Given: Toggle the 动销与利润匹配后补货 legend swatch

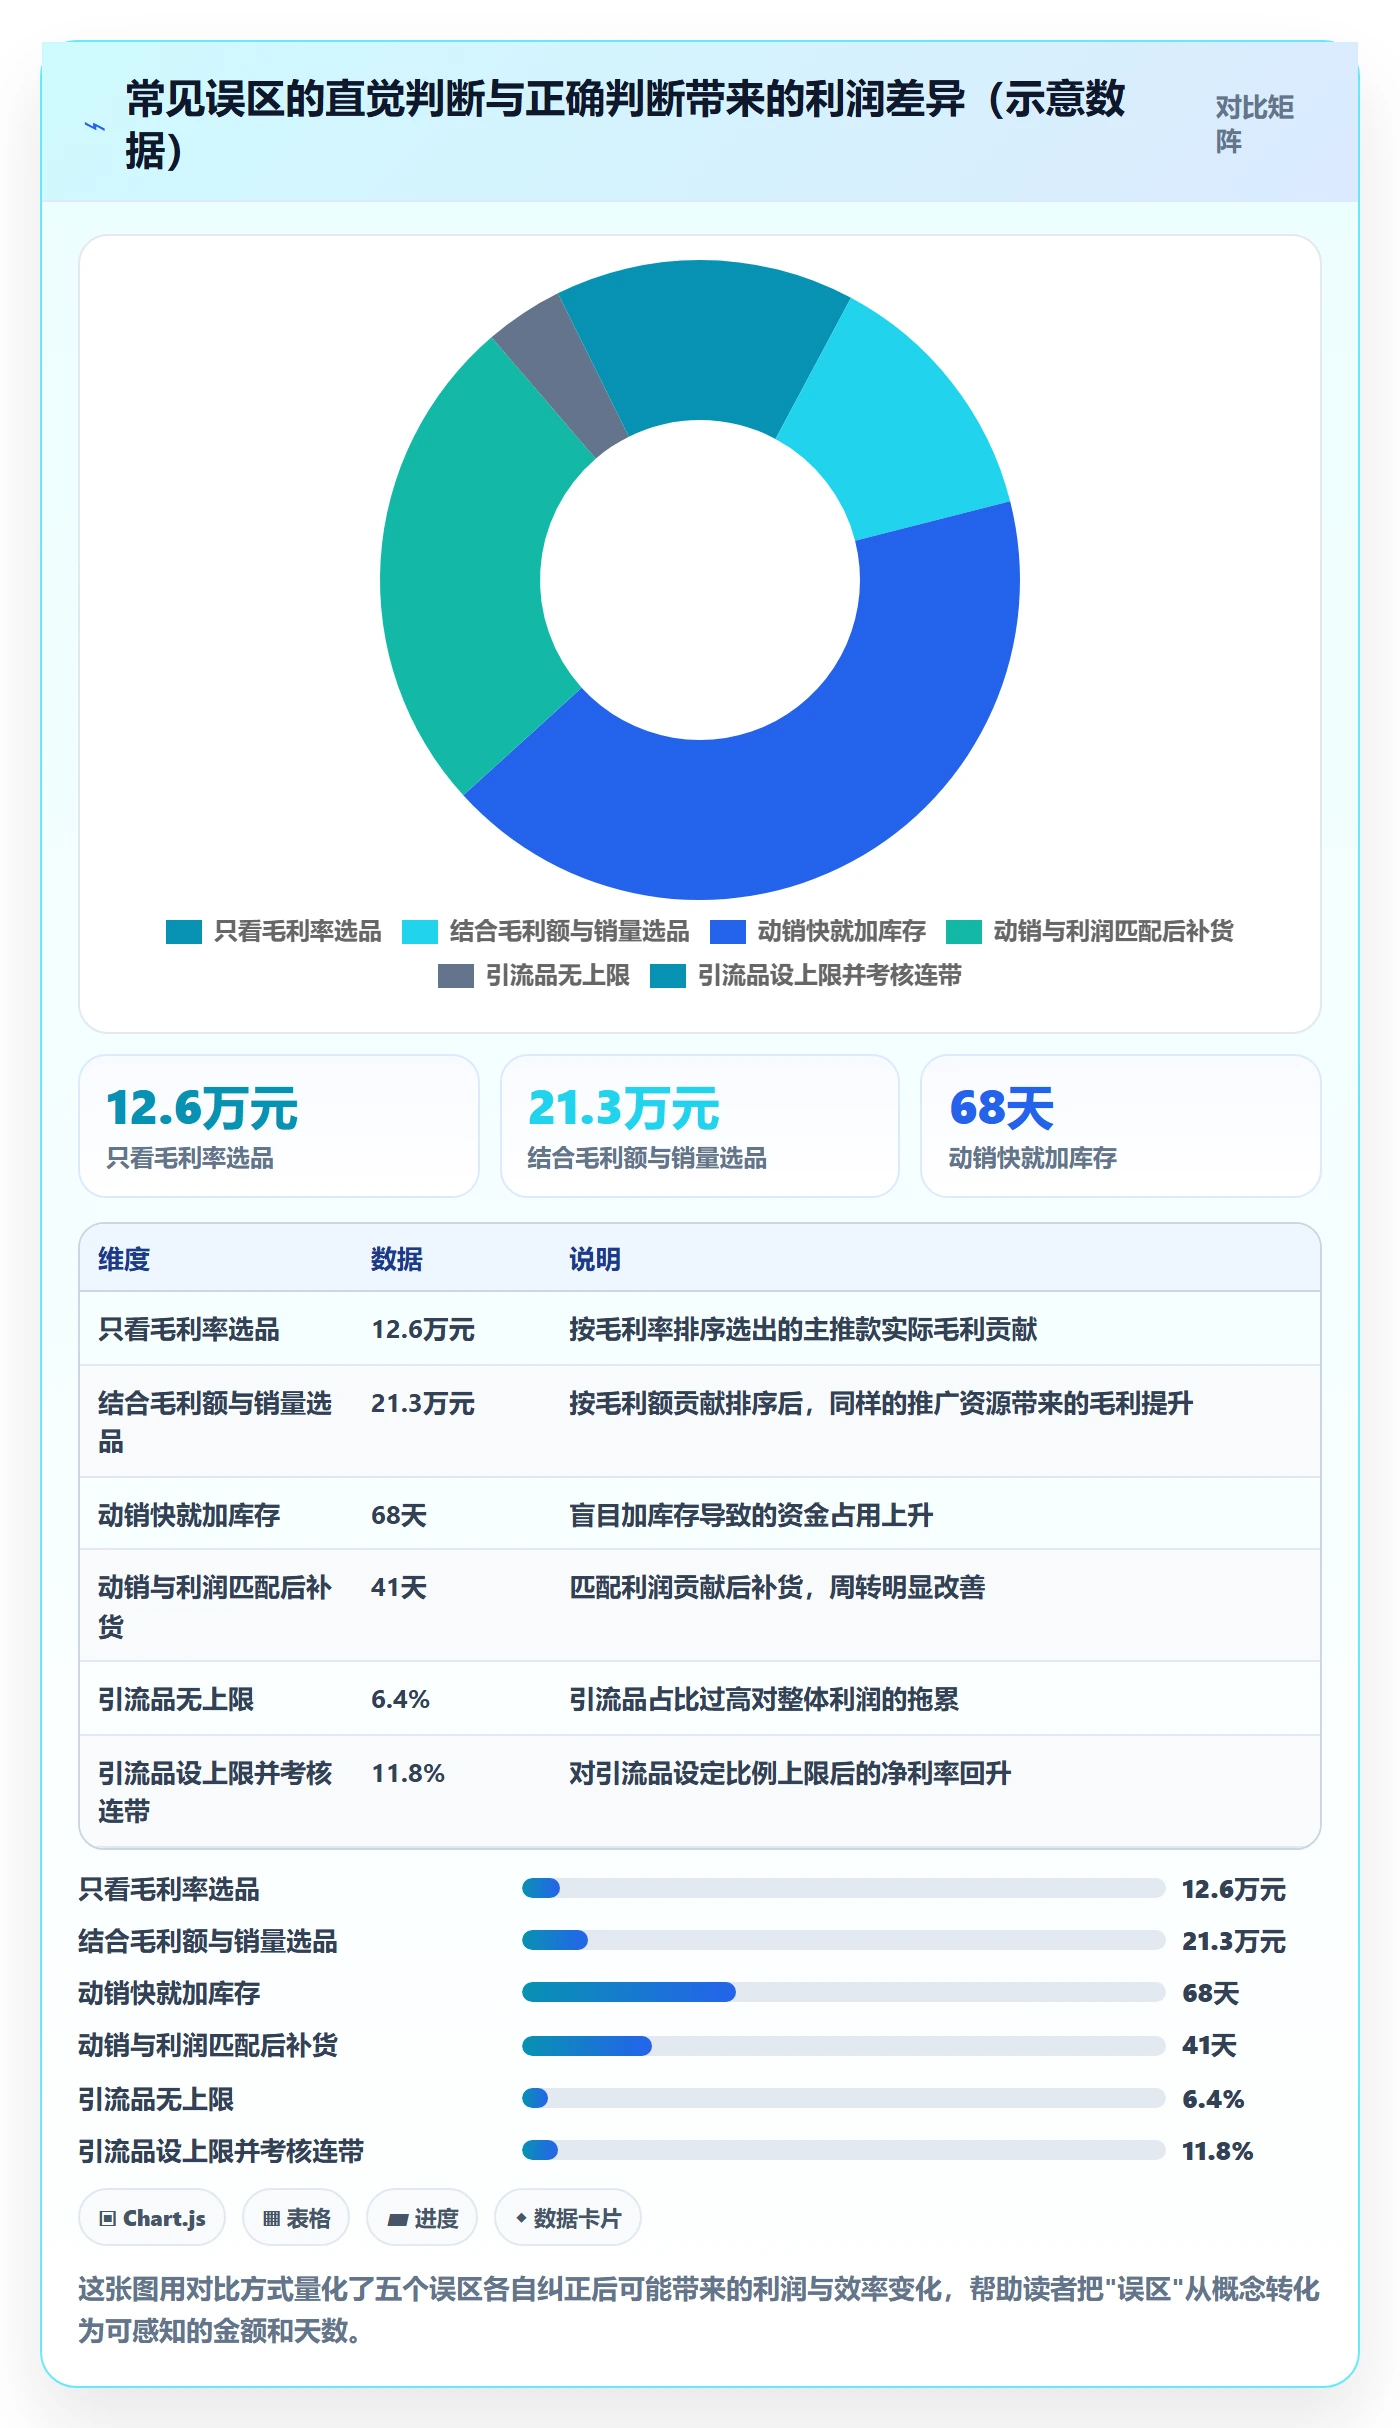Looking at the screenshot, I should point(964,932).
